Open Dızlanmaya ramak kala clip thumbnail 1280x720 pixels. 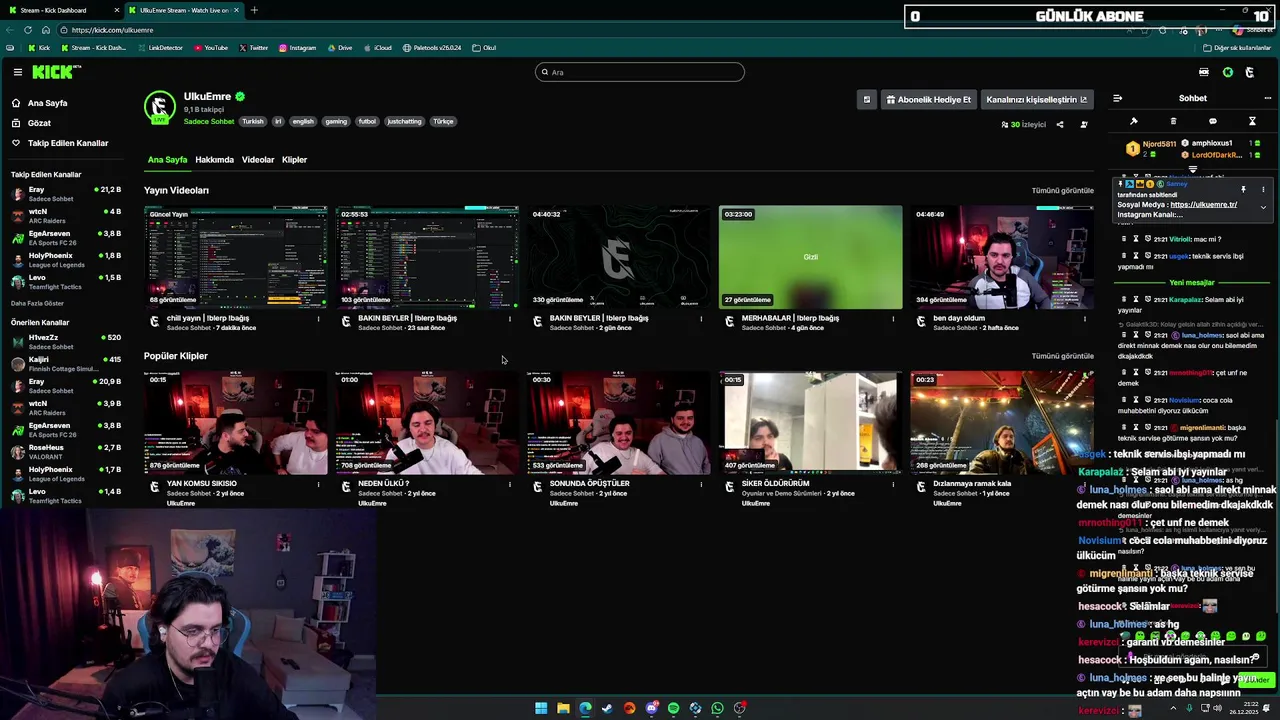click(1001, 423)
